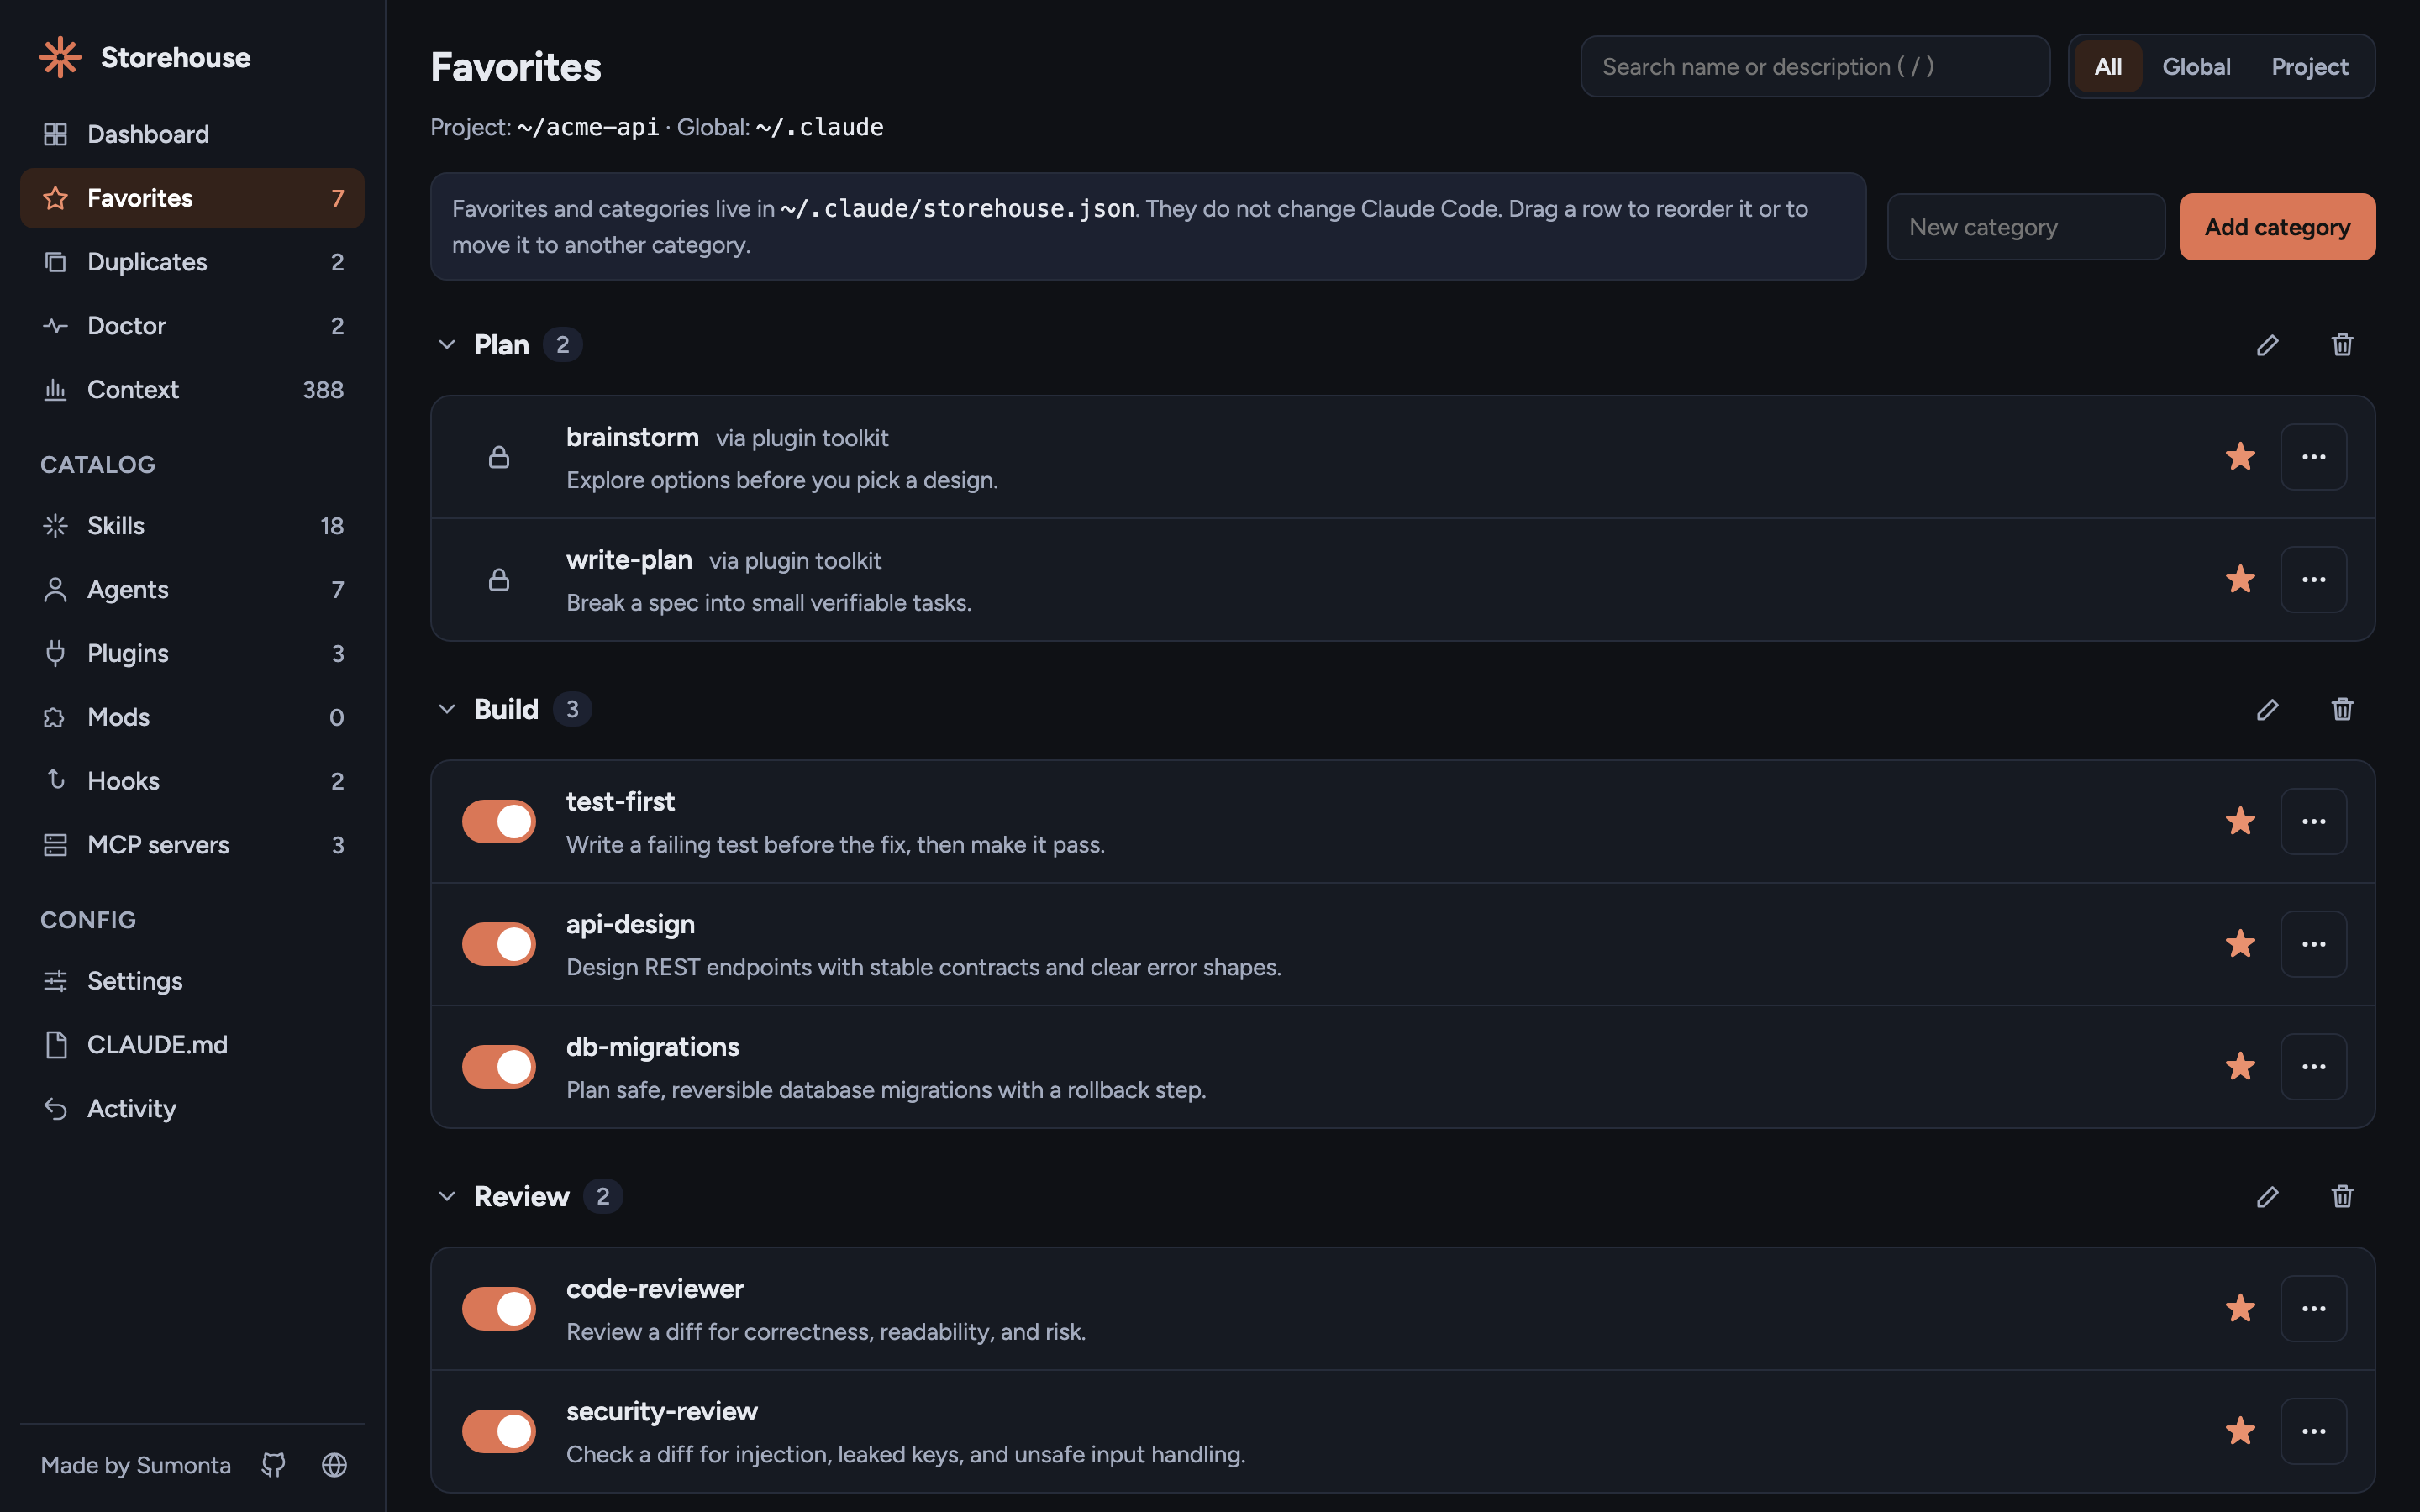Disable the code-reviewer toggle
2420x1512 pixels.
499,1308
